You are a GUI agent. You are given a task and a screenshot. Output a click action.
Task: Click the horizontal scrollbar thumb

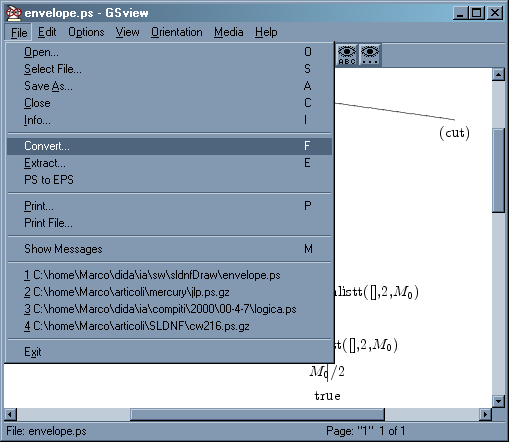257,414
